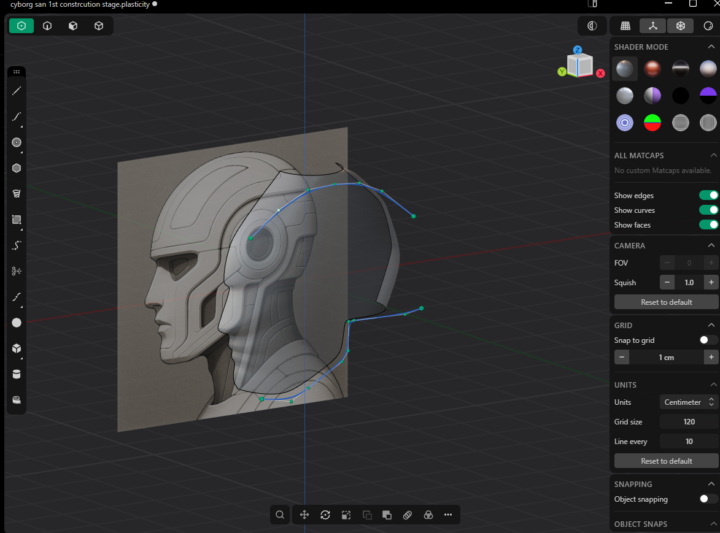Choose the red clay matcap shader
The height and width of the screenshot is (533, 720).
(x=652, y=69)
